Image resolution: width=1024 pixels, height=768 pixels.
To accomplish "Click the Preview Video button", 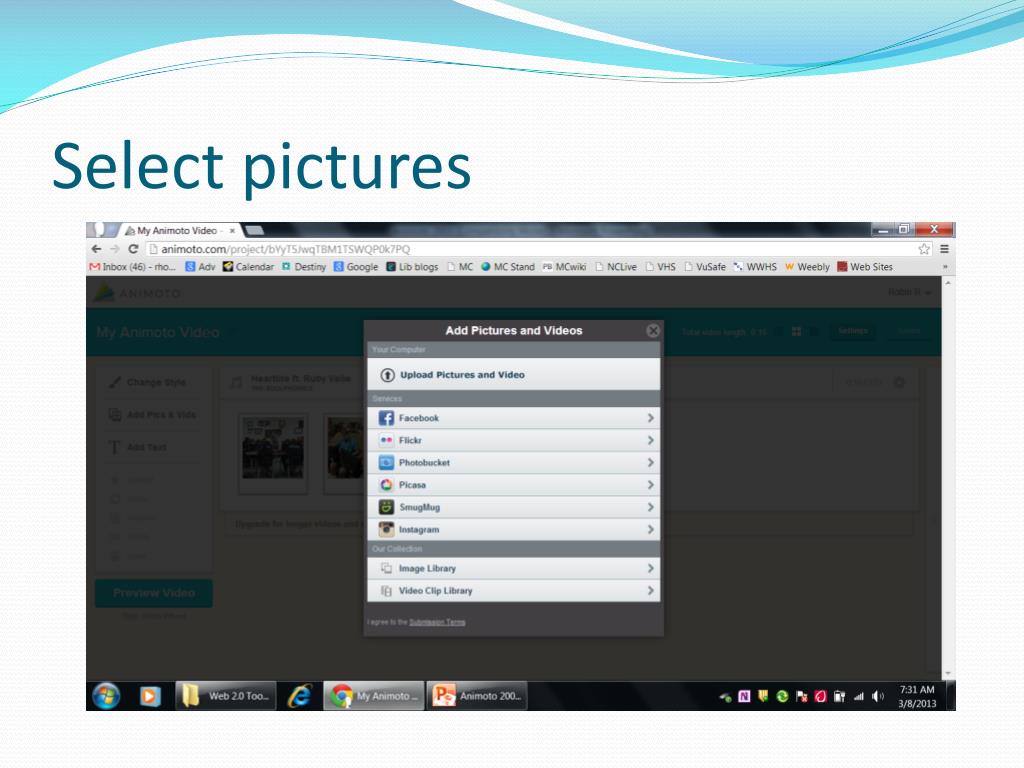I will pos(154,593).
